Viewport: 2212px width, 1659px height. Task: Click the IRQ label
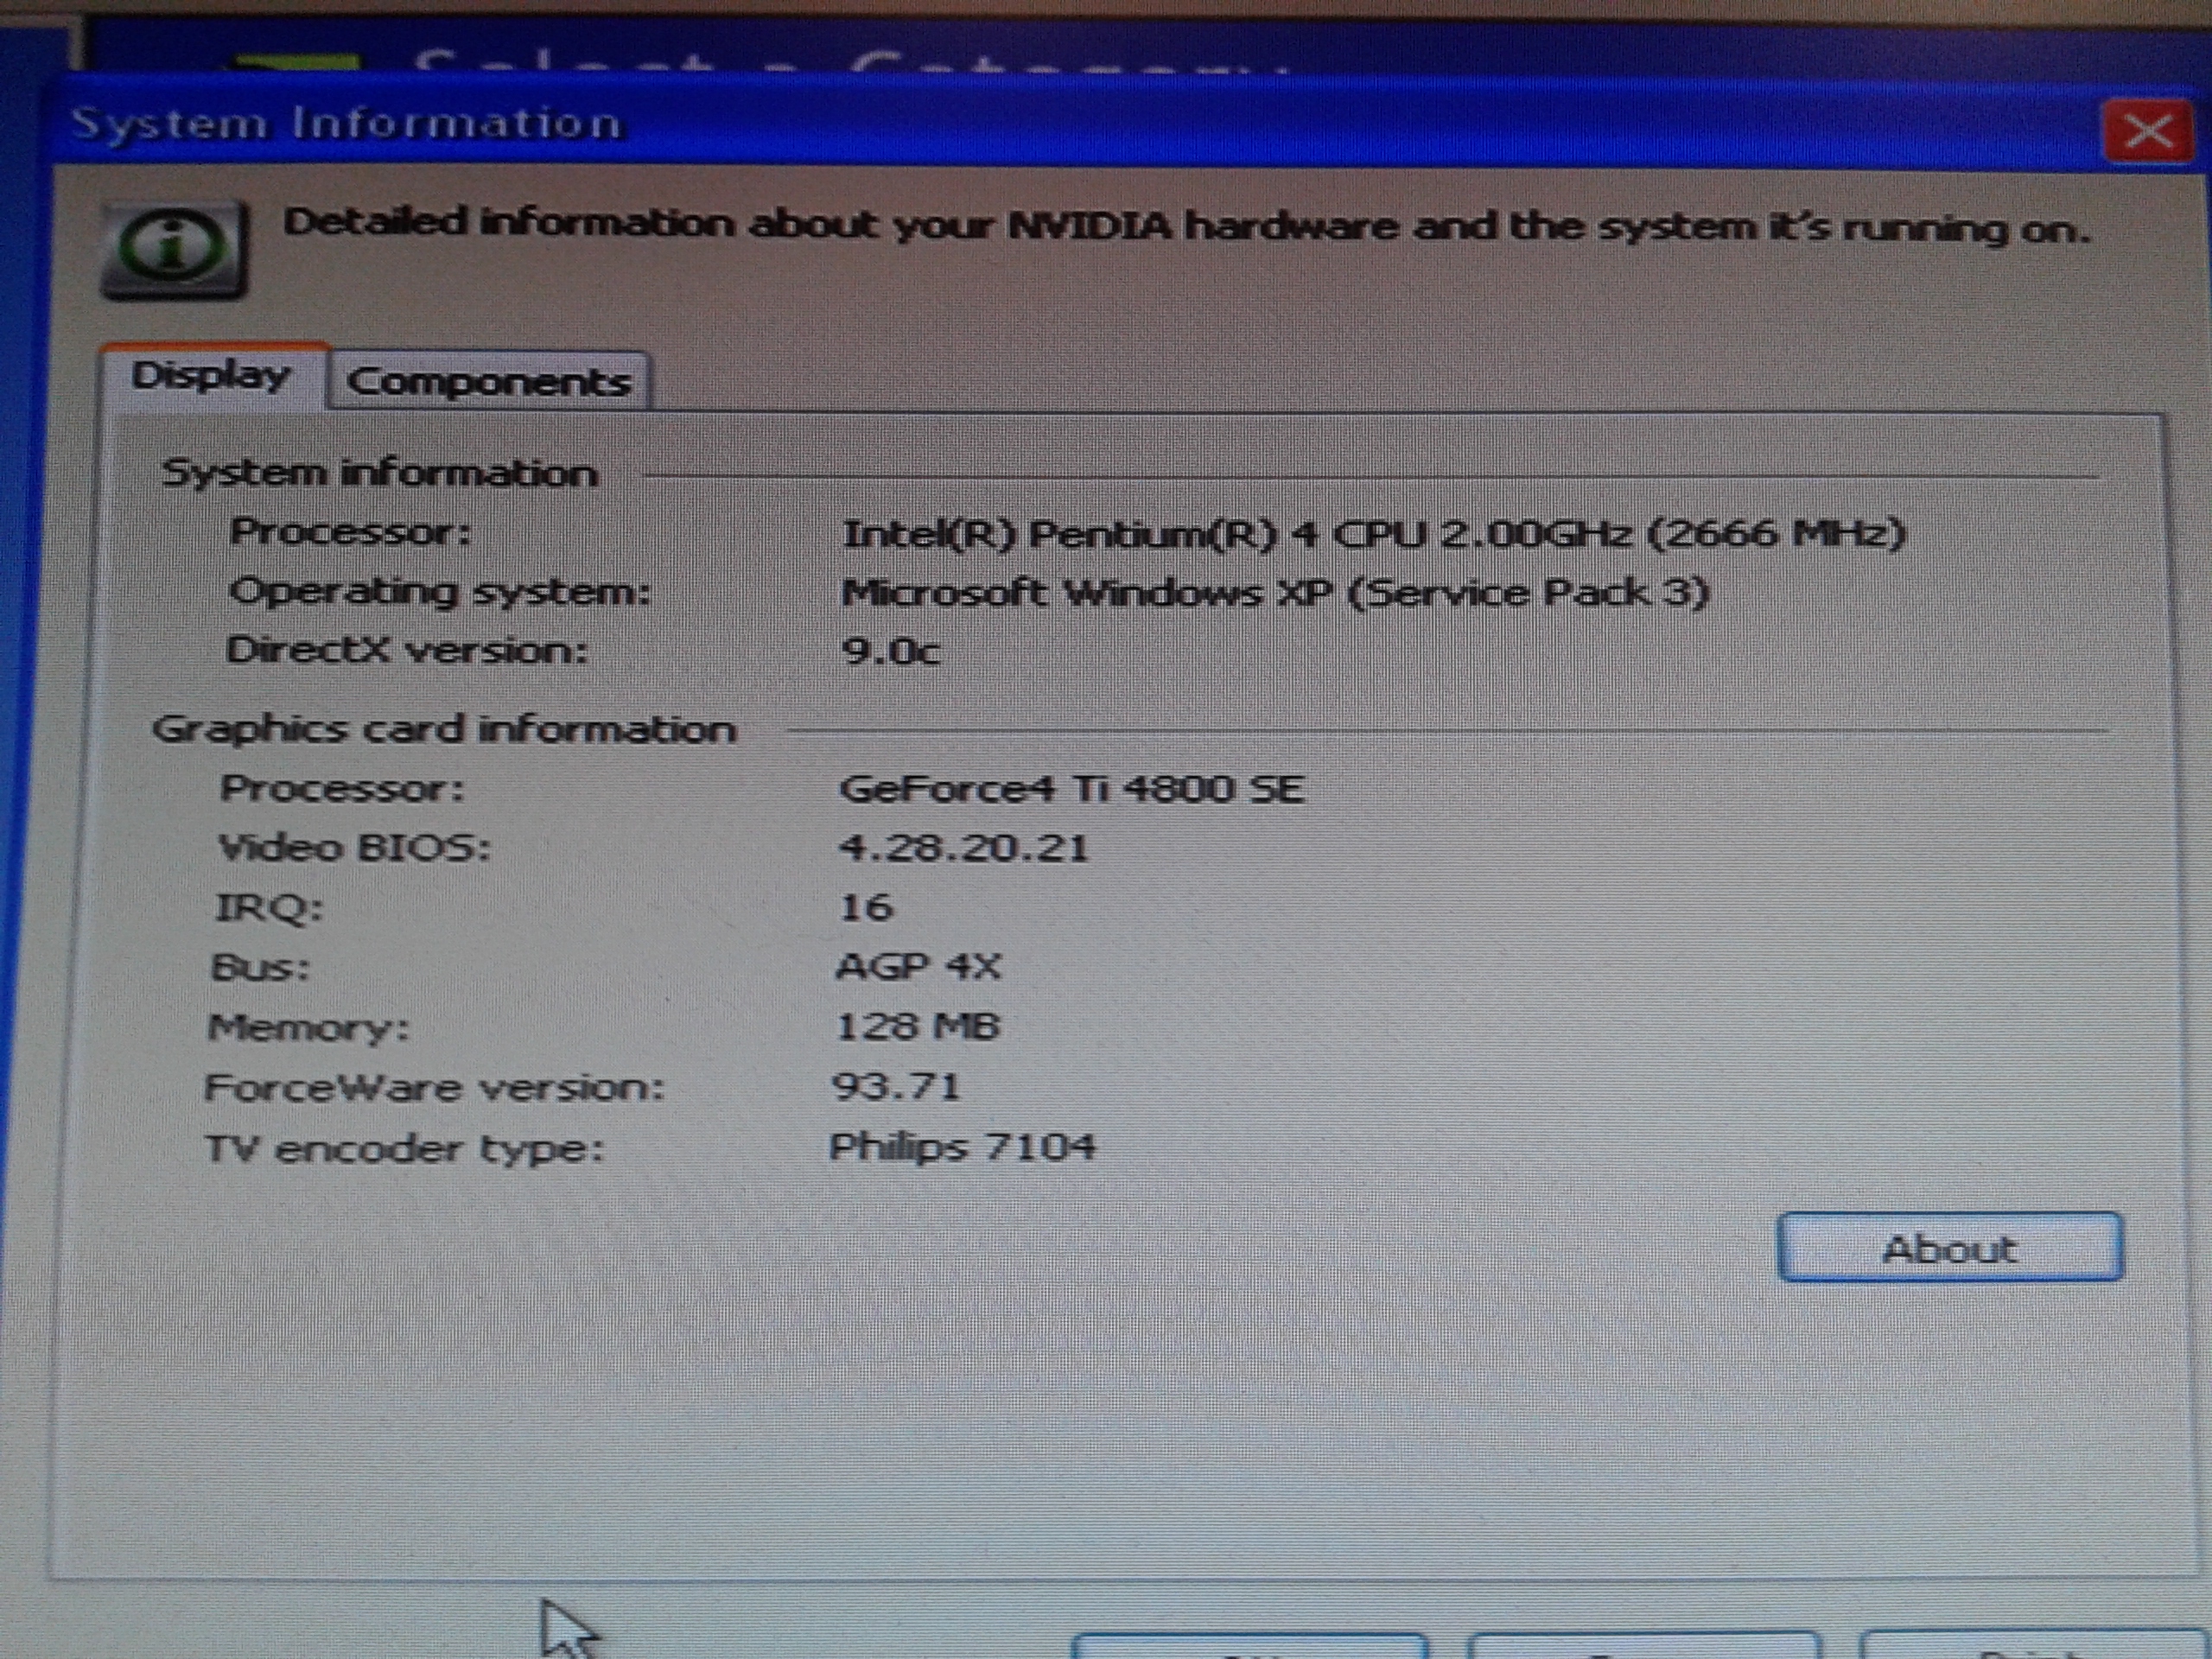[x=270, y=908]
